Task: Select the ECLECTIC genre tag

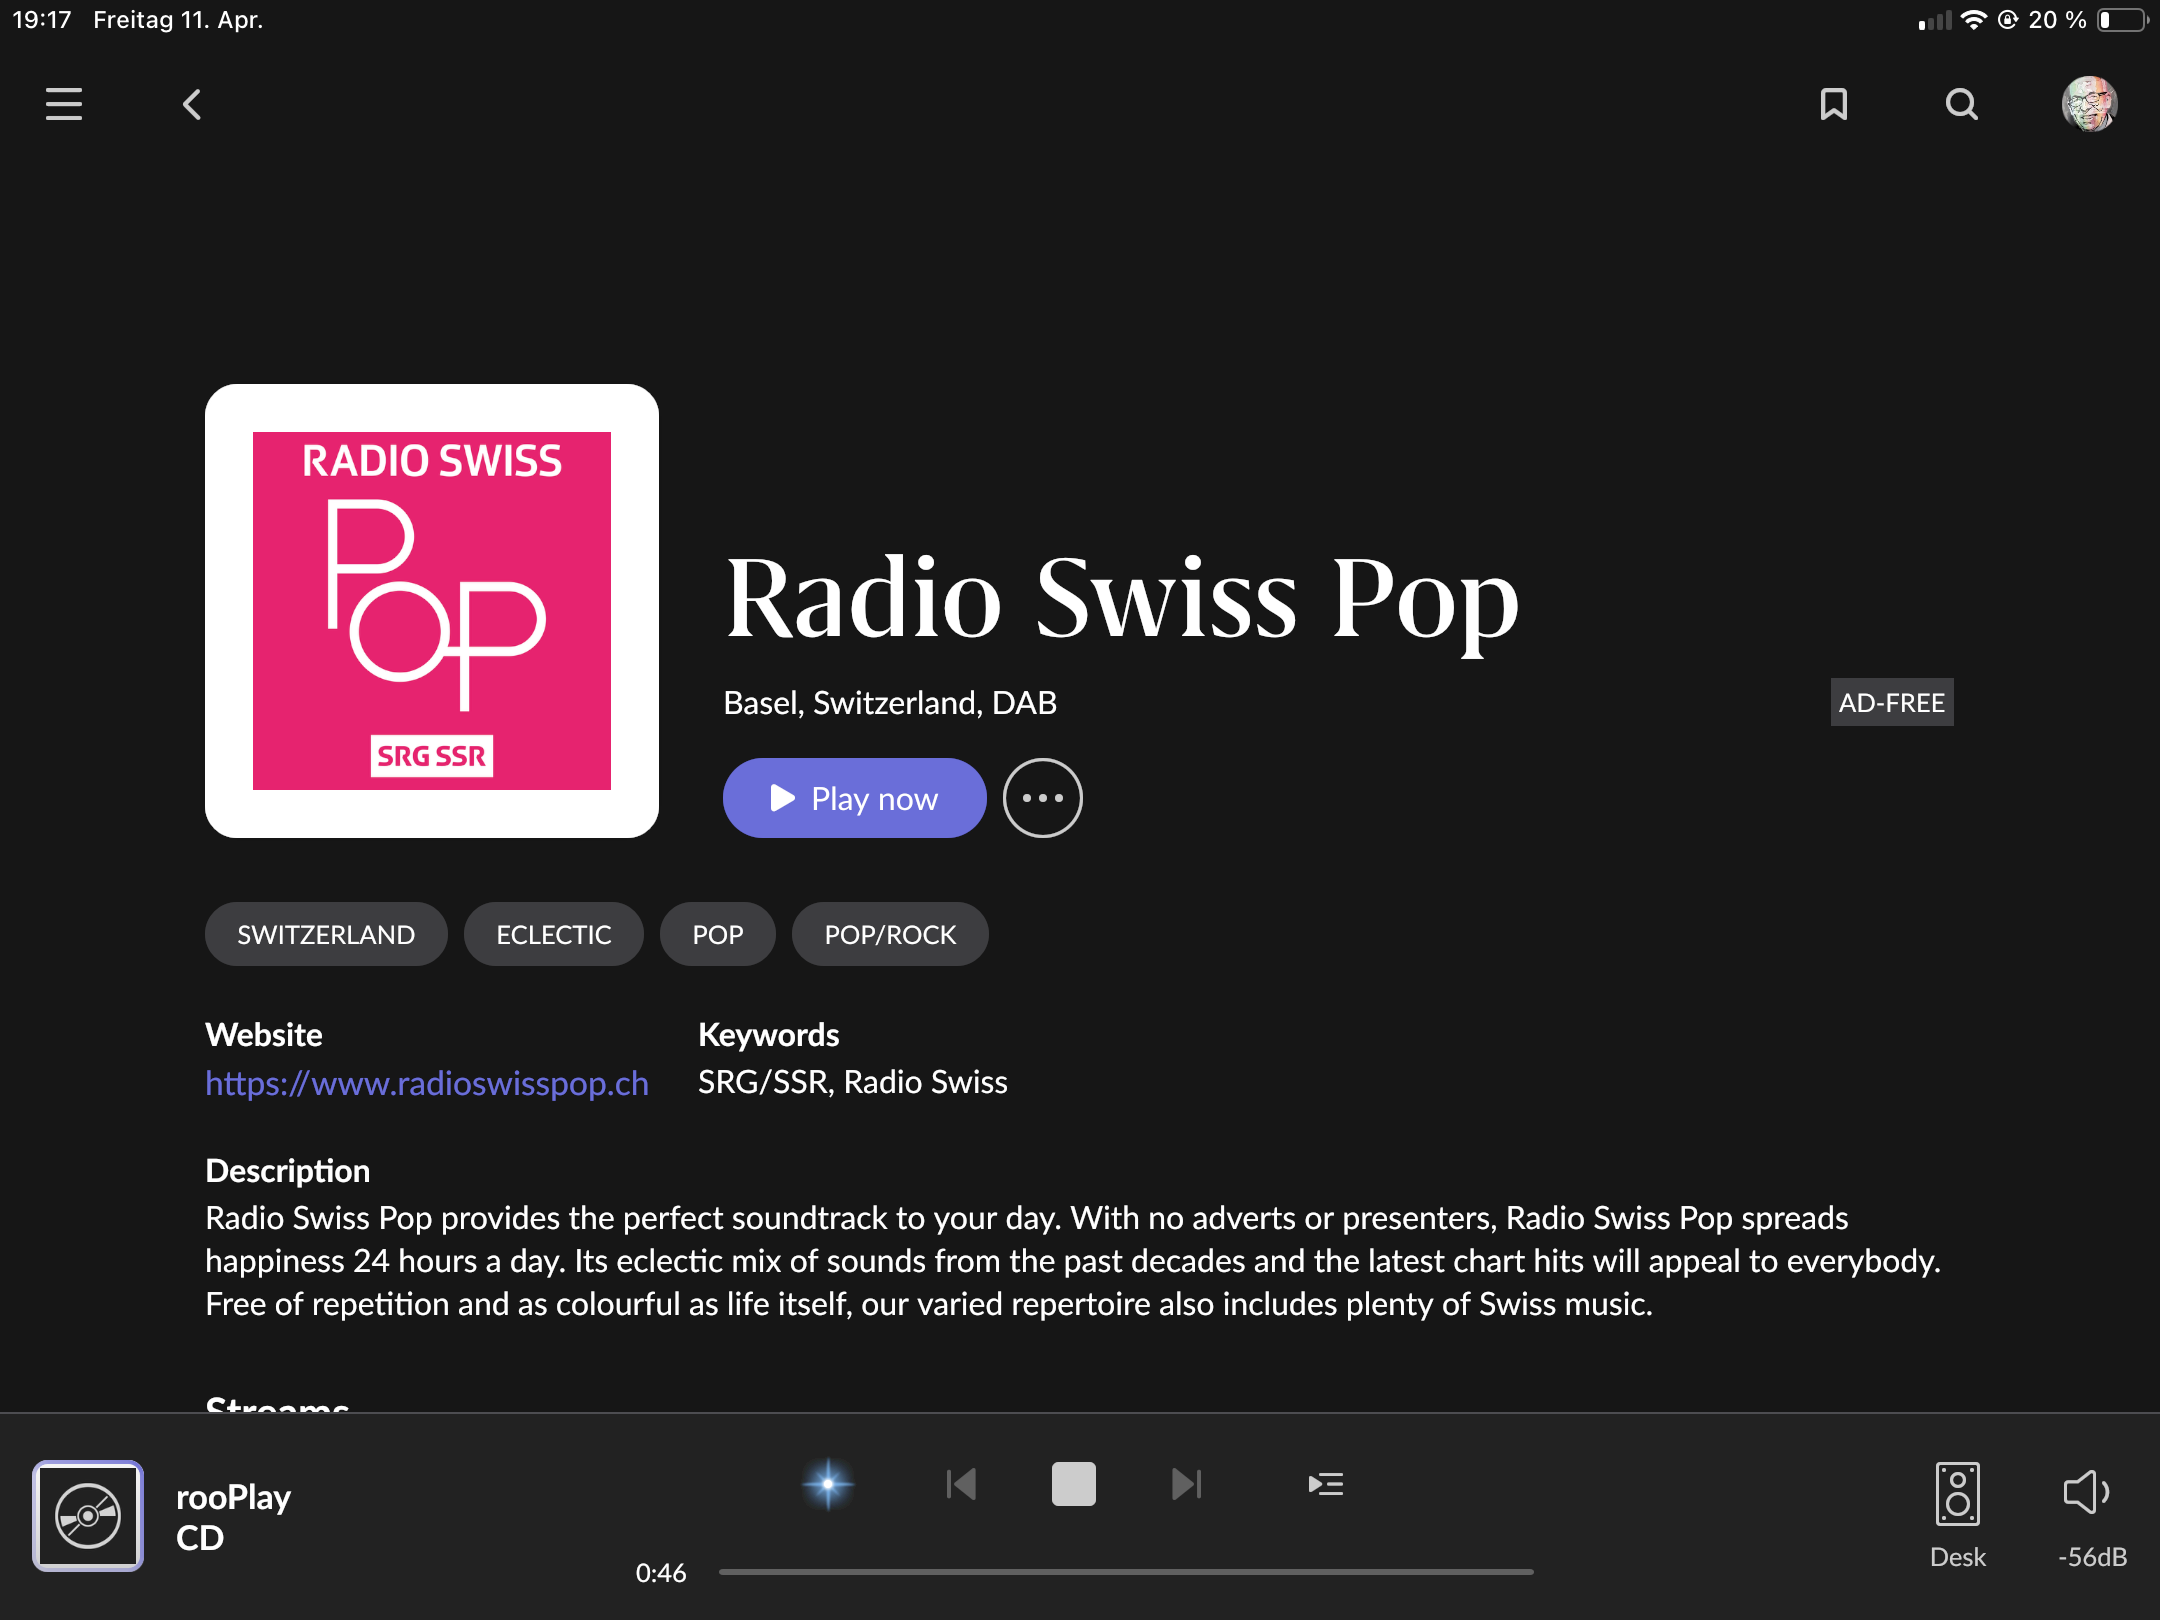Action: (x=554, y=934)
